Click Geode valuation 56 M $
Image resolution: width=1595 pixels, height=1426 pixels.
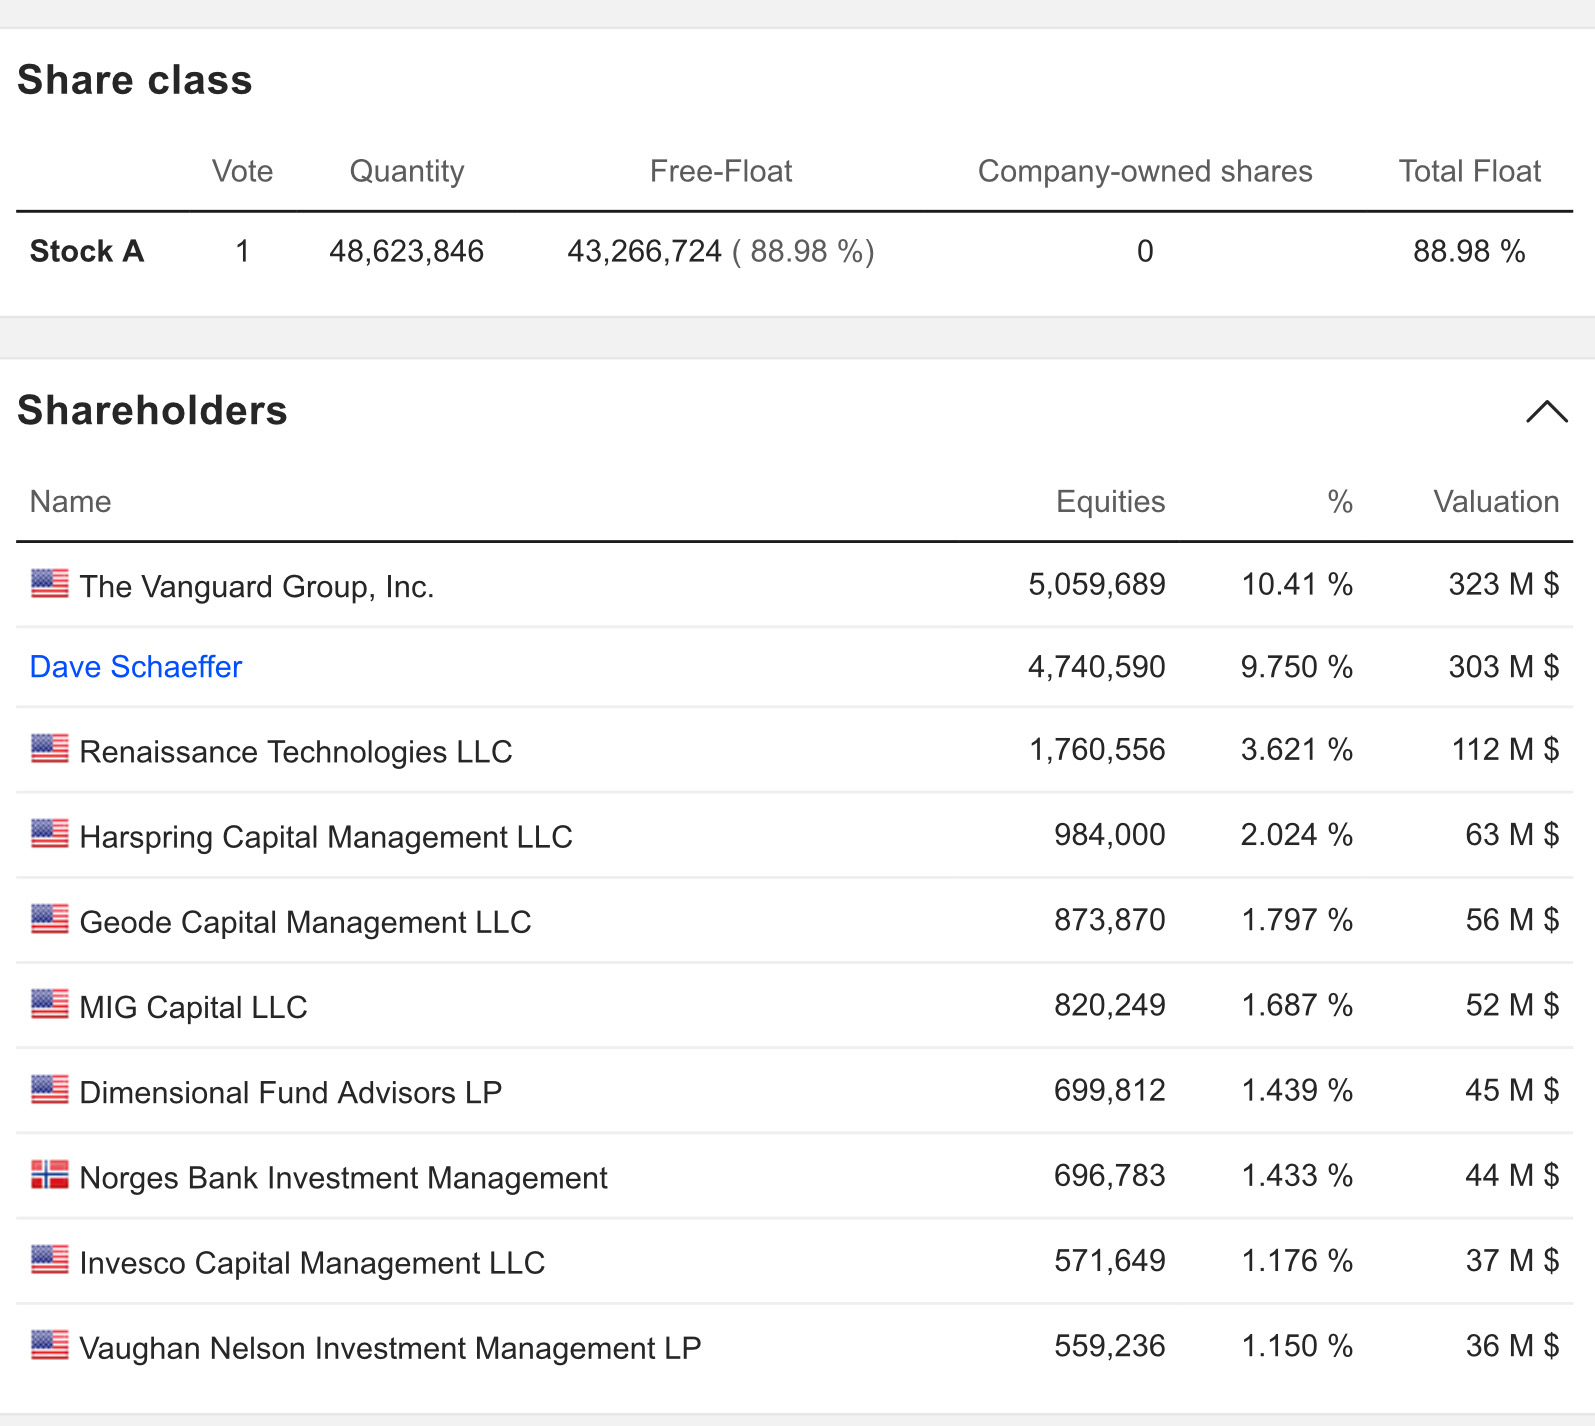[x=1512, y=920]
